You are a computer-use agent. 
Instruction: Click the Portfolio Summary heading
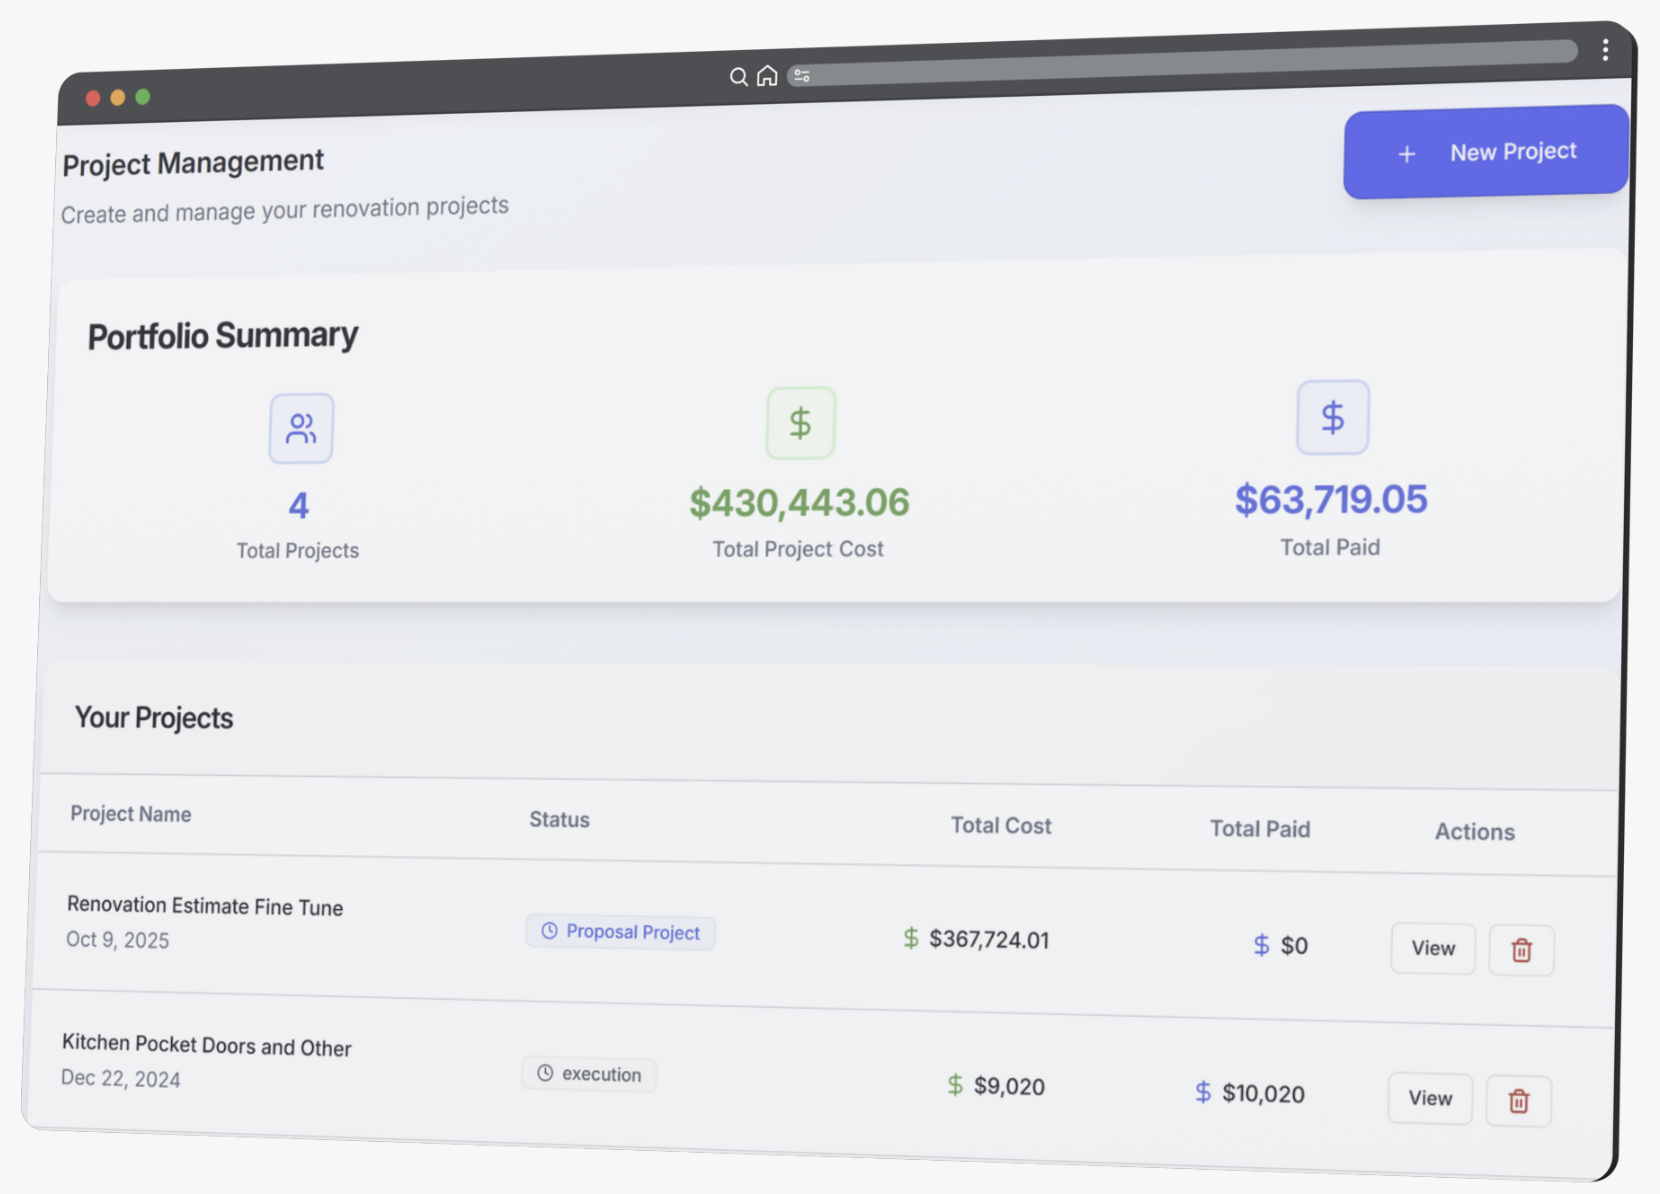[x=222, y=336]
